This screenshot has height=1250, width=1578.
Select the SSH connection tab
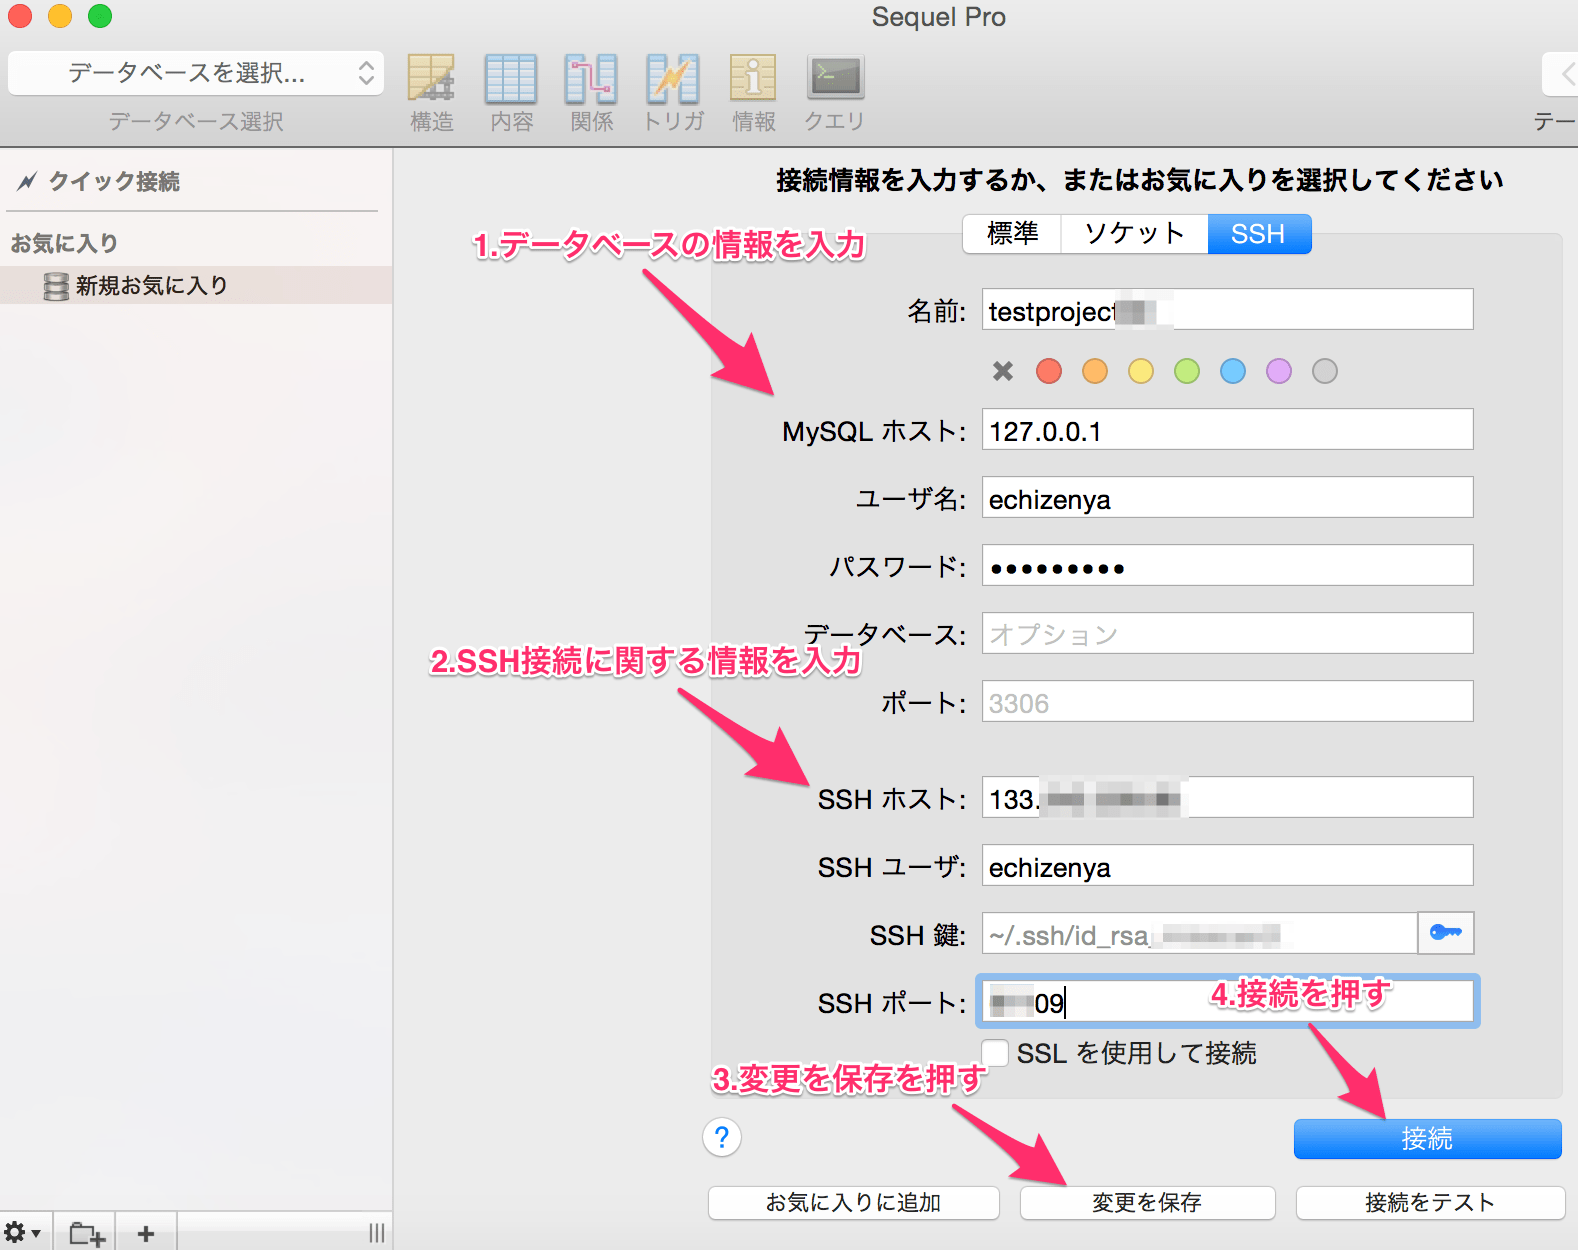pyautogui.click(x=1259, y=234)
